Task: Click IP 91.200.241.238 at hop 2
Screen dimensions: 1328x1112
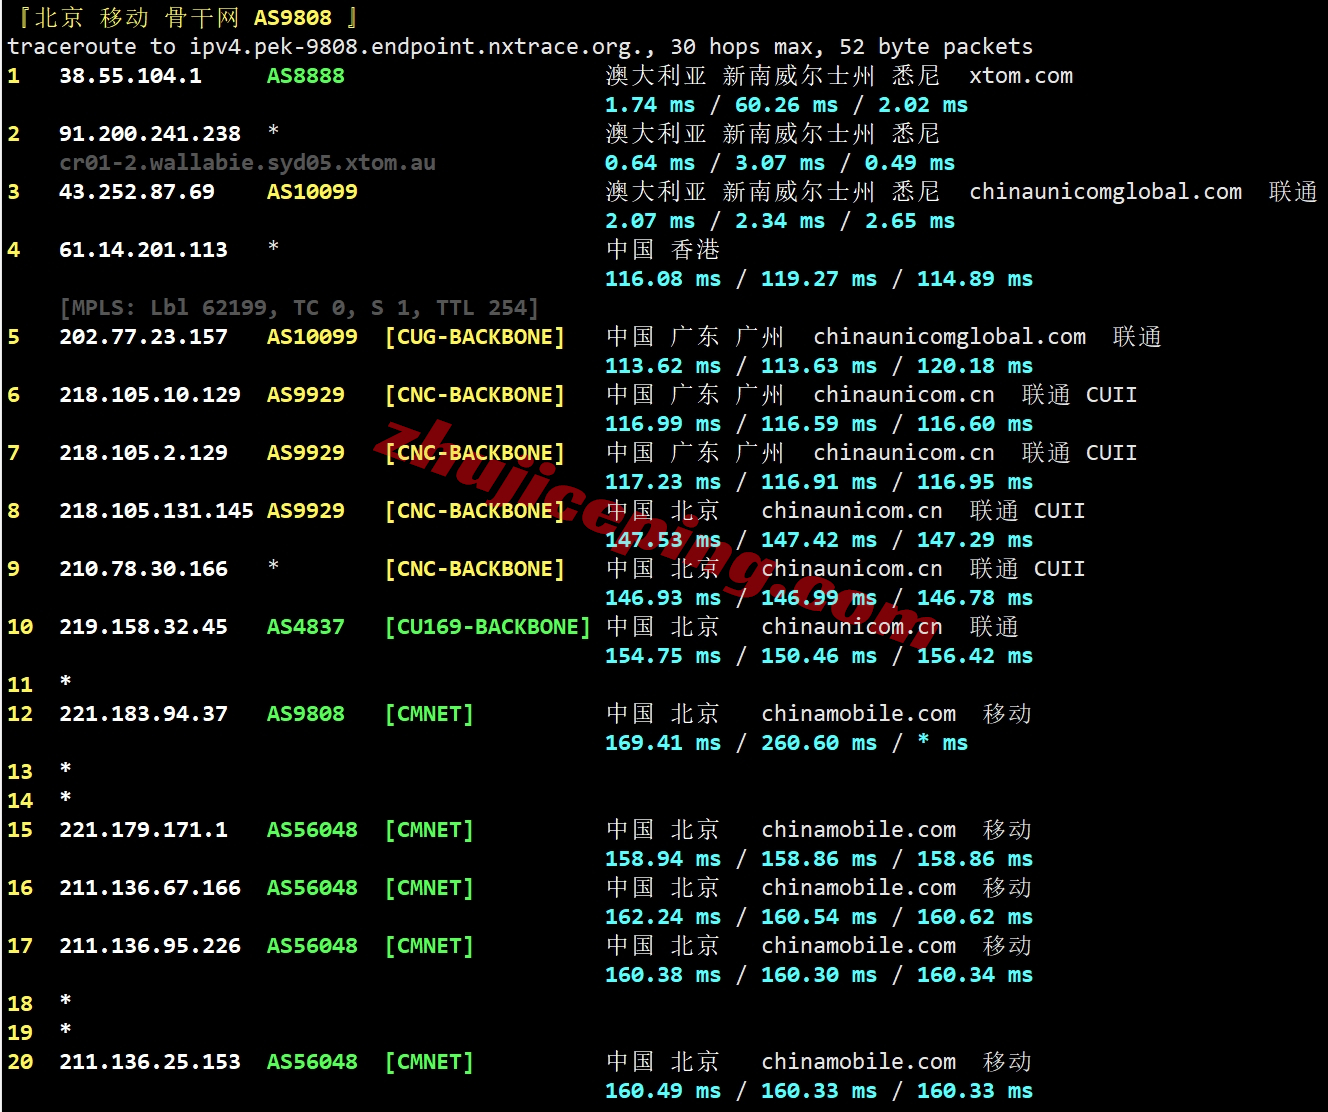Action: pyautogui.click(x=150, y=134)
